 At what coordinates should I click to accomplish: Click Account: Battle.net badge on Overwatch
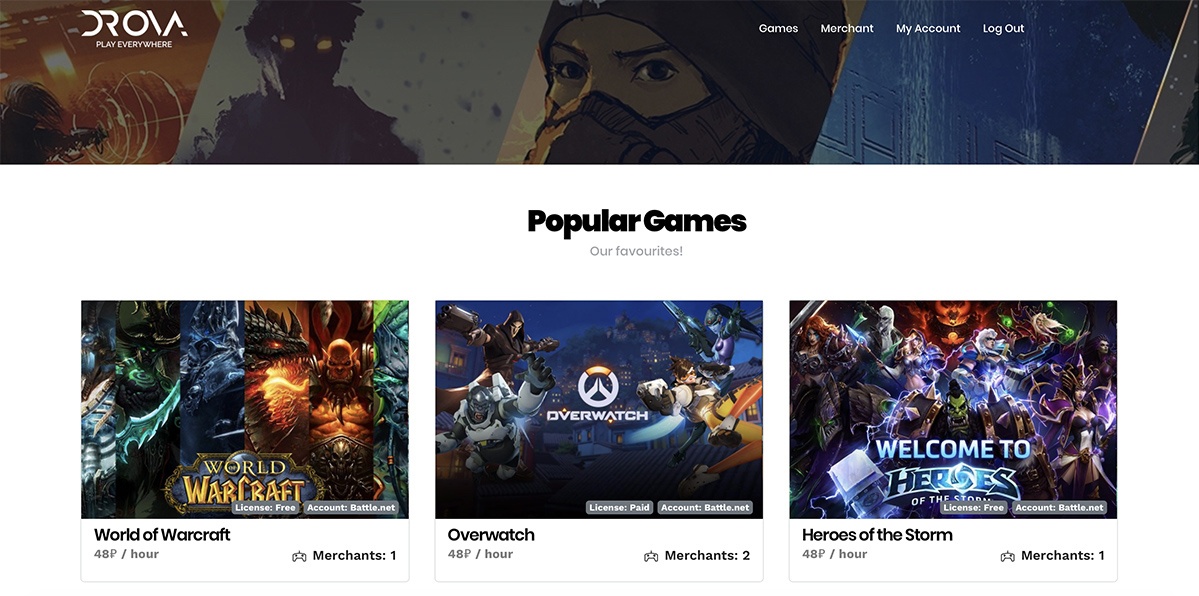705,507
